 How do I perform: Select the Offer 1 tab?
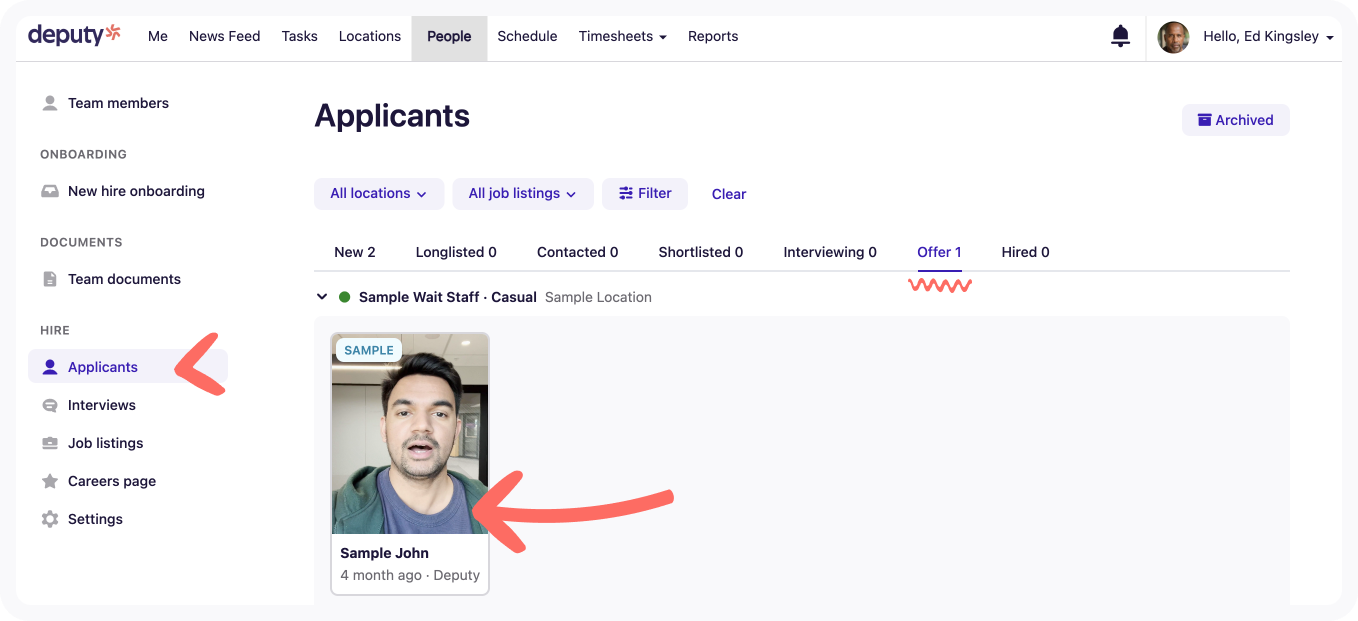coord(939,252)
